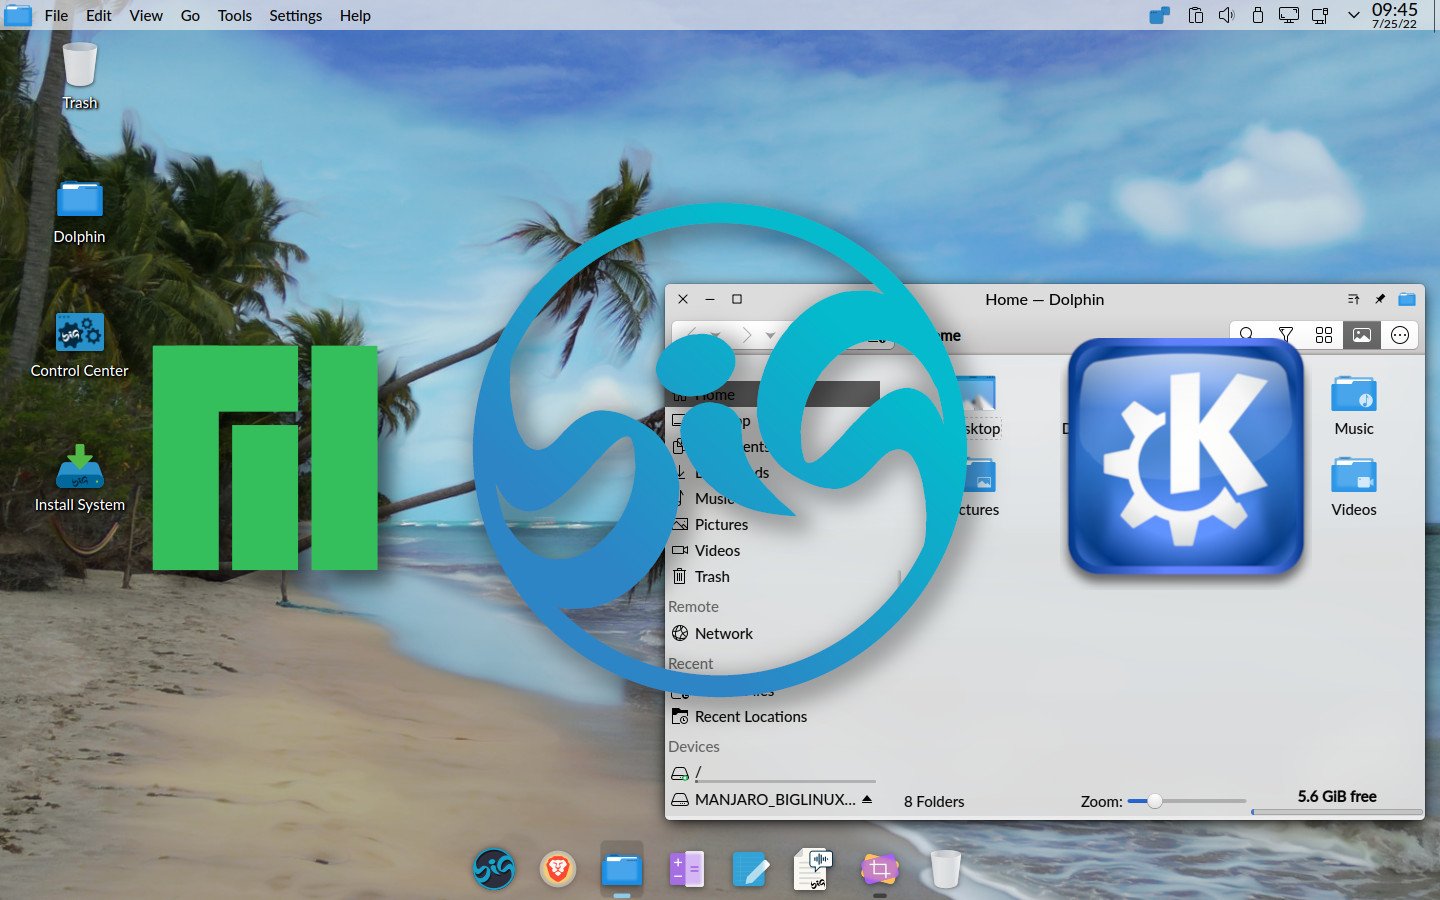Viewport: 1440px width, 900px height.
Task: Open the Tools menu
Action: coord(235,15)
